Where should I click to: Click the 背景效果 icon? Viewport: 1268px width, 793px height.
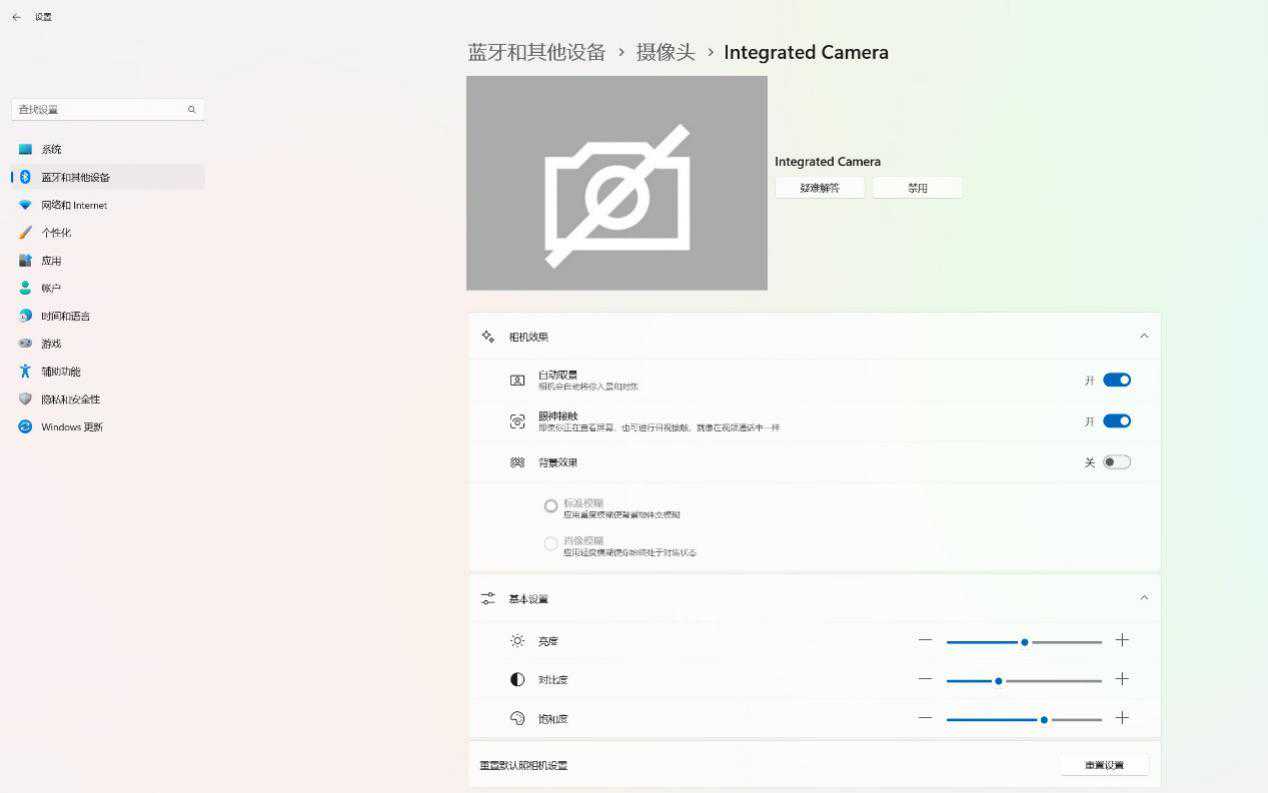pyautogui.click(x=517, y=462)
